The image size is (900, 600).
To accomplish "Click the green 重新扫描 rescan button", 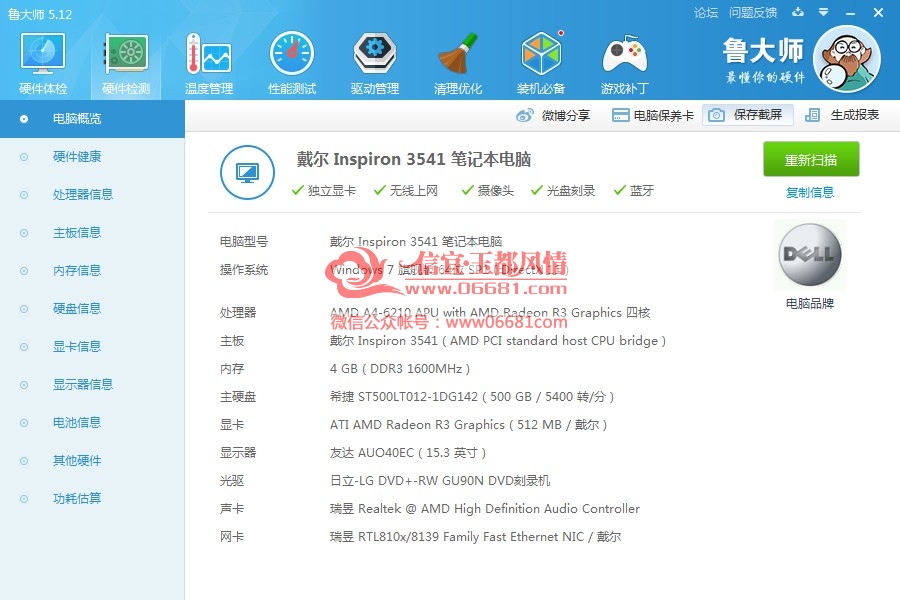I will point(811,159).
